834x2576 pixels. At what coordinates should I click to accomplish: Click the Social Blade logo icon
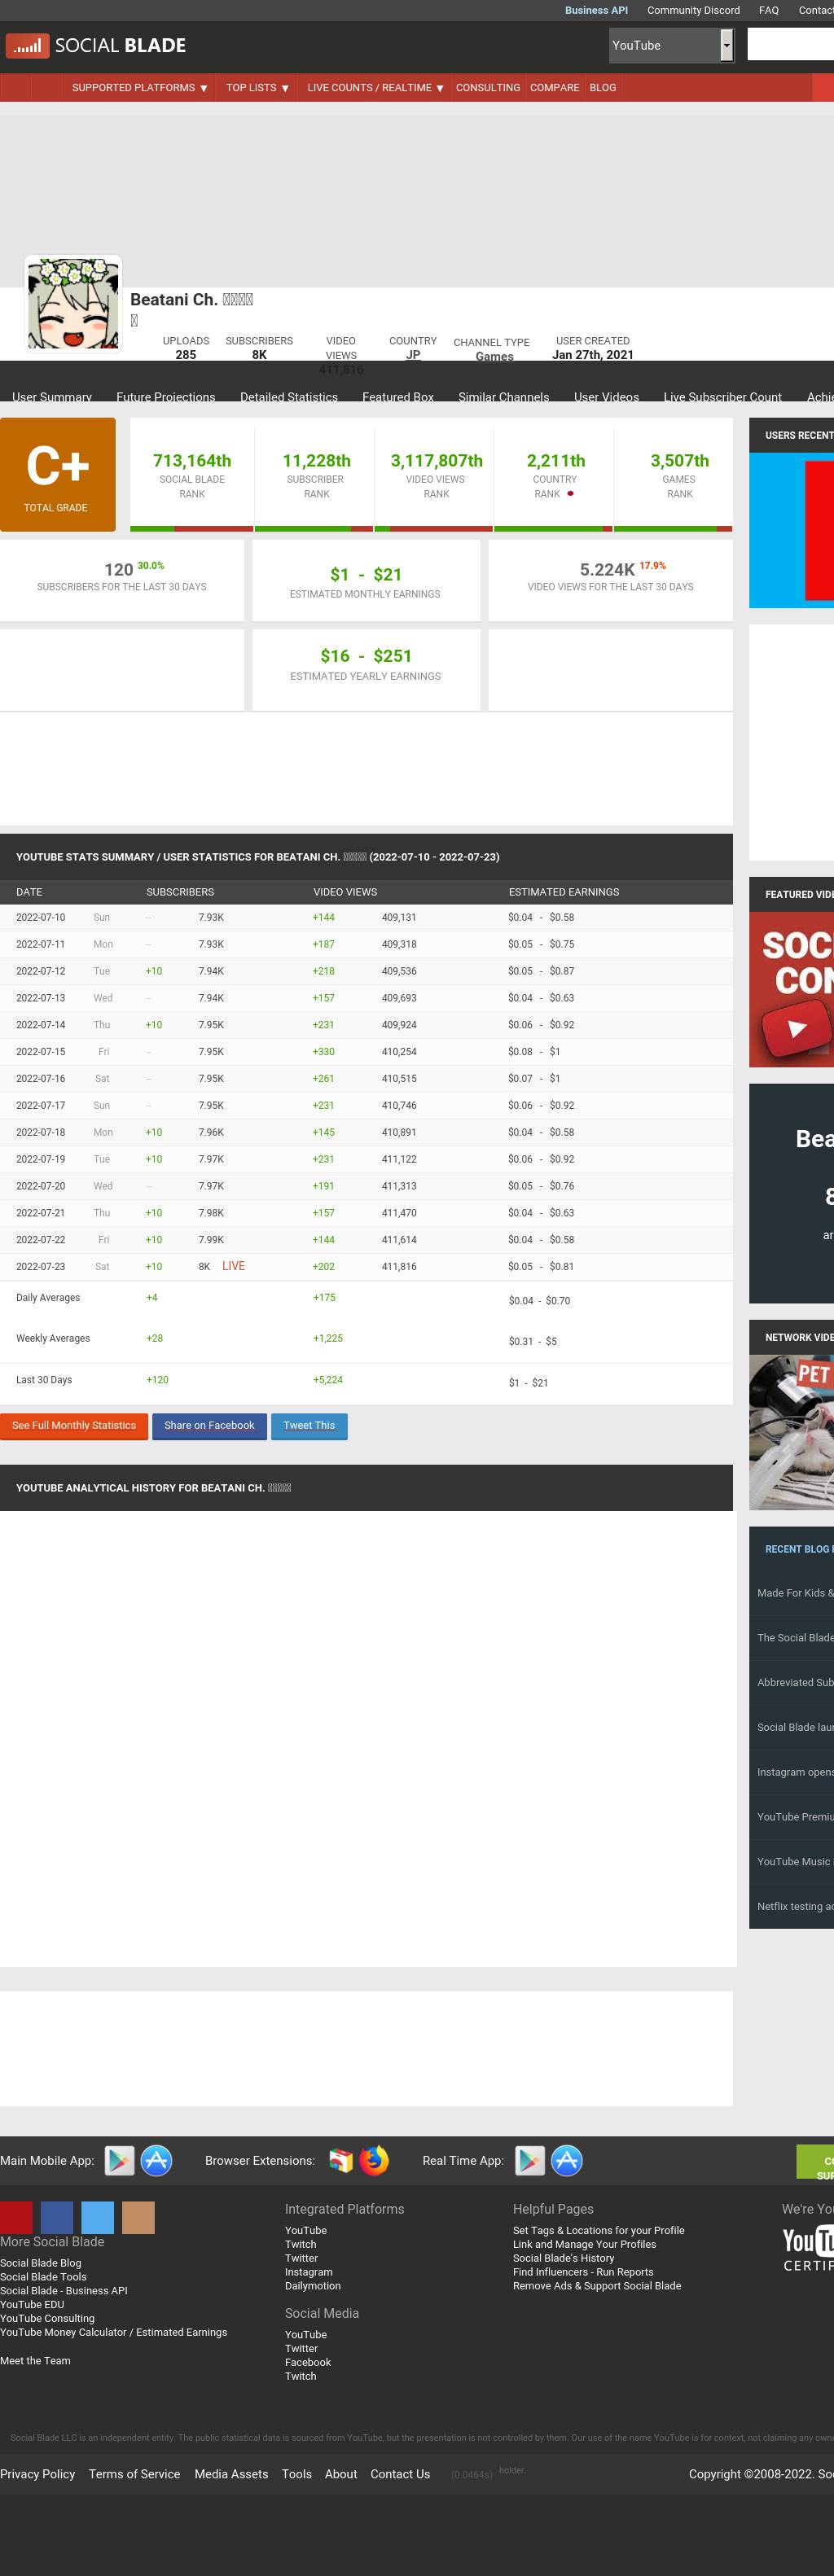point(27,46)
